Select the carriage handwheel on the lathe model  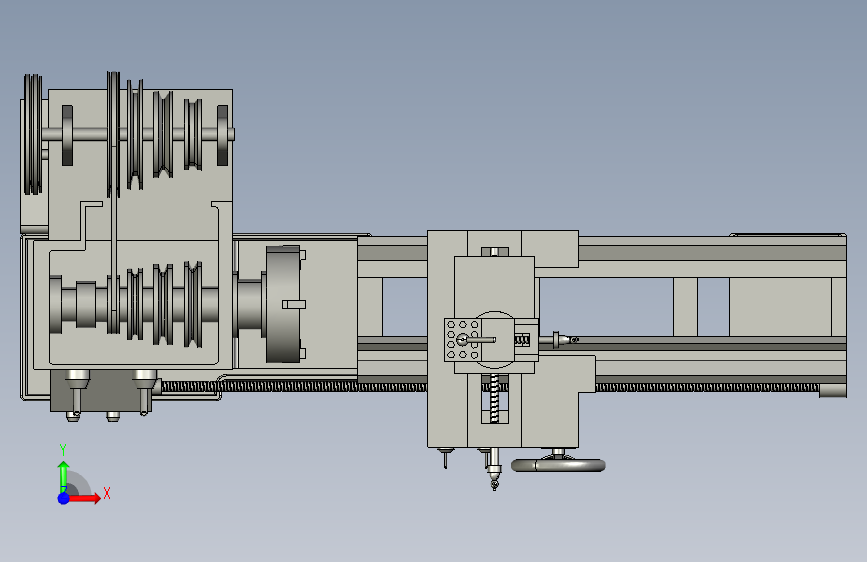[x=558, y=465]
